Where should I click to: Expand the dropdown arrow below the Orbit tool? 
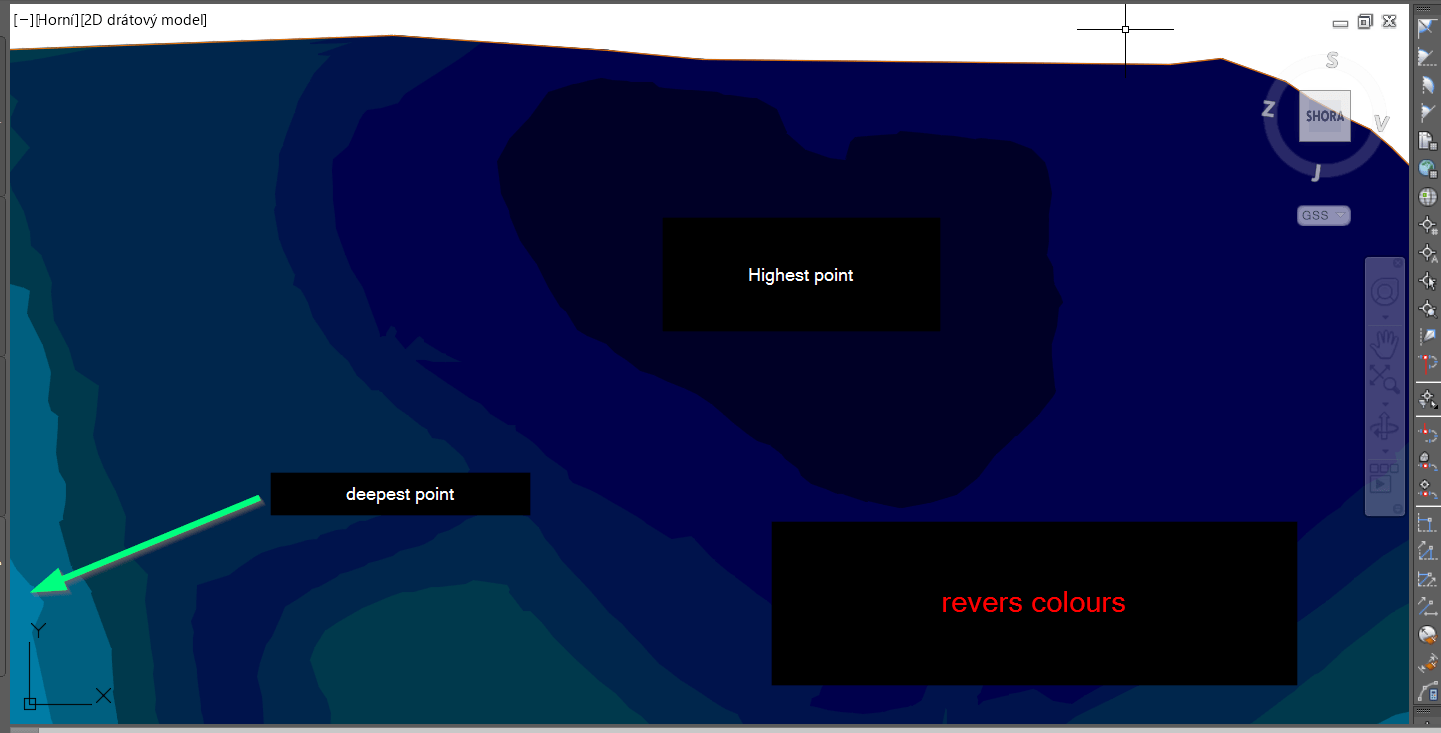coord(1385,450)
